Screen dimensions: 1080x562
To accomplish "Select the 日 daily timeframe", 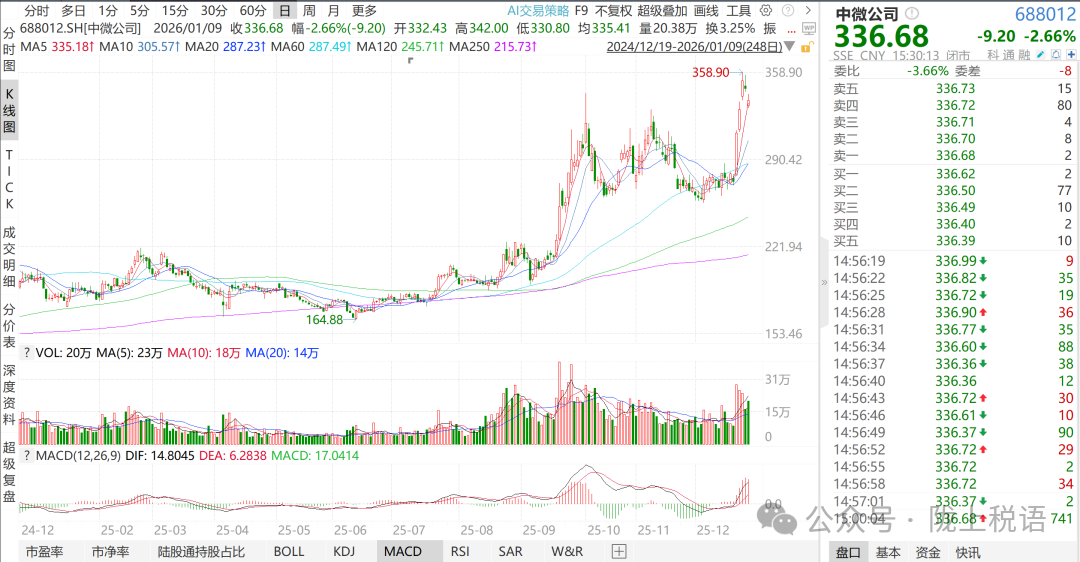I will pos(284,10).
